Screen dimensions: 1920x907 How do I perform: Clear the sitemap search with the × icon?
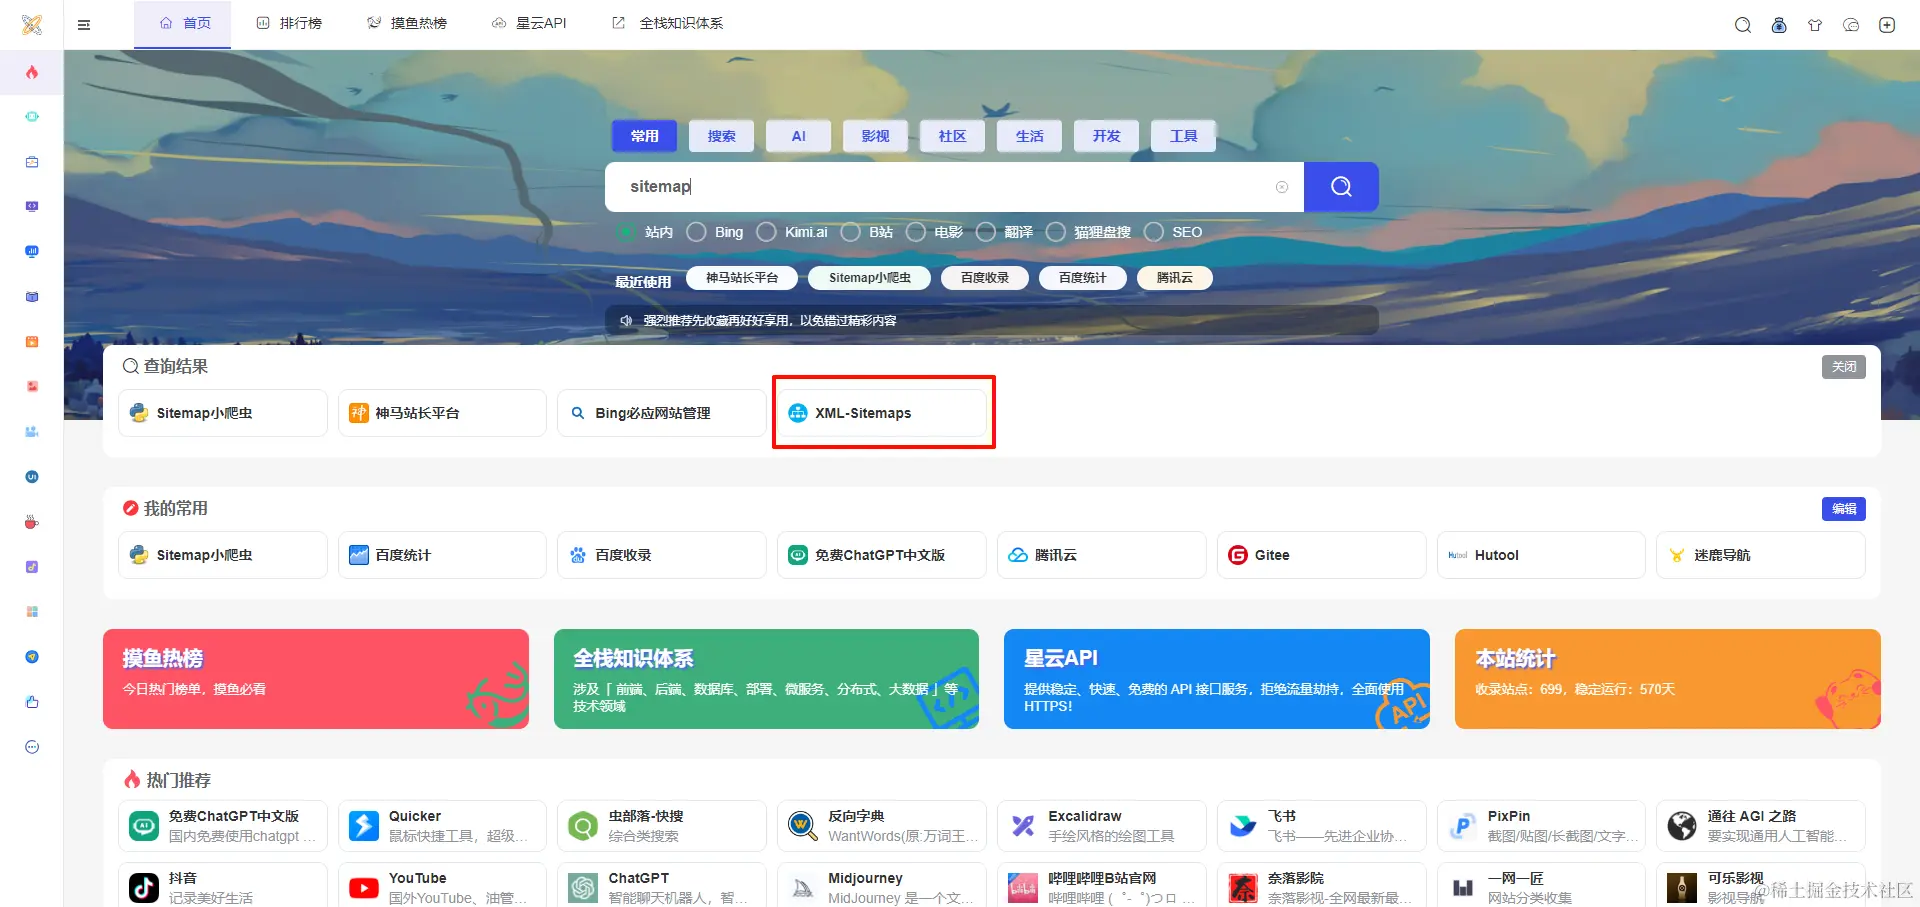pos(1281,186)
